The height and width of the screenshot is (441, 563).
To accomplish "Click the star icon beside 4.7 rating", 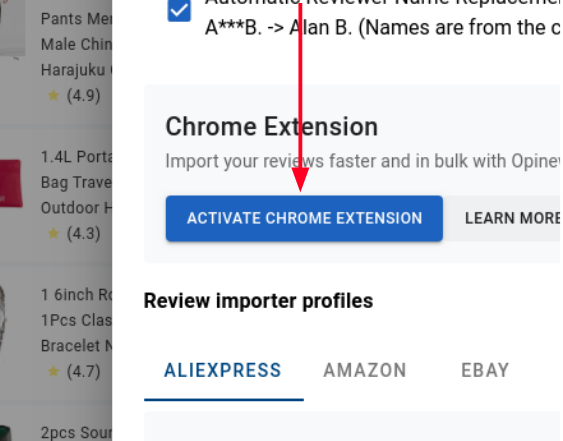I will (x=53, y=371).
